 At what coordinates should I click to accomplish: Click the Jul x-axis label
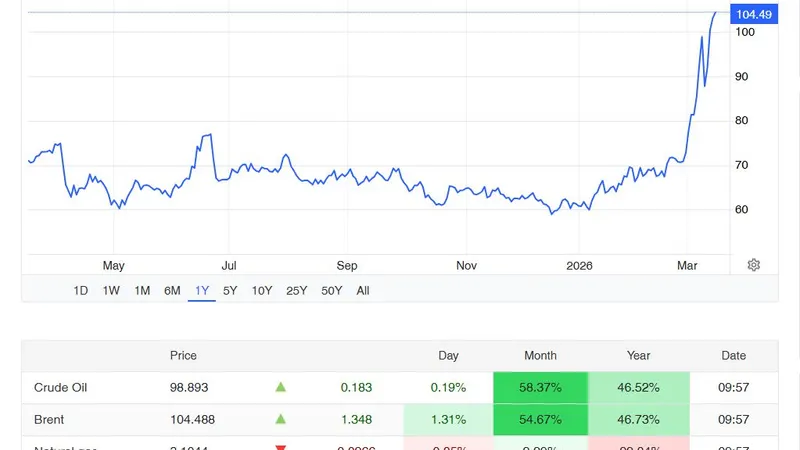coord(229,266)
